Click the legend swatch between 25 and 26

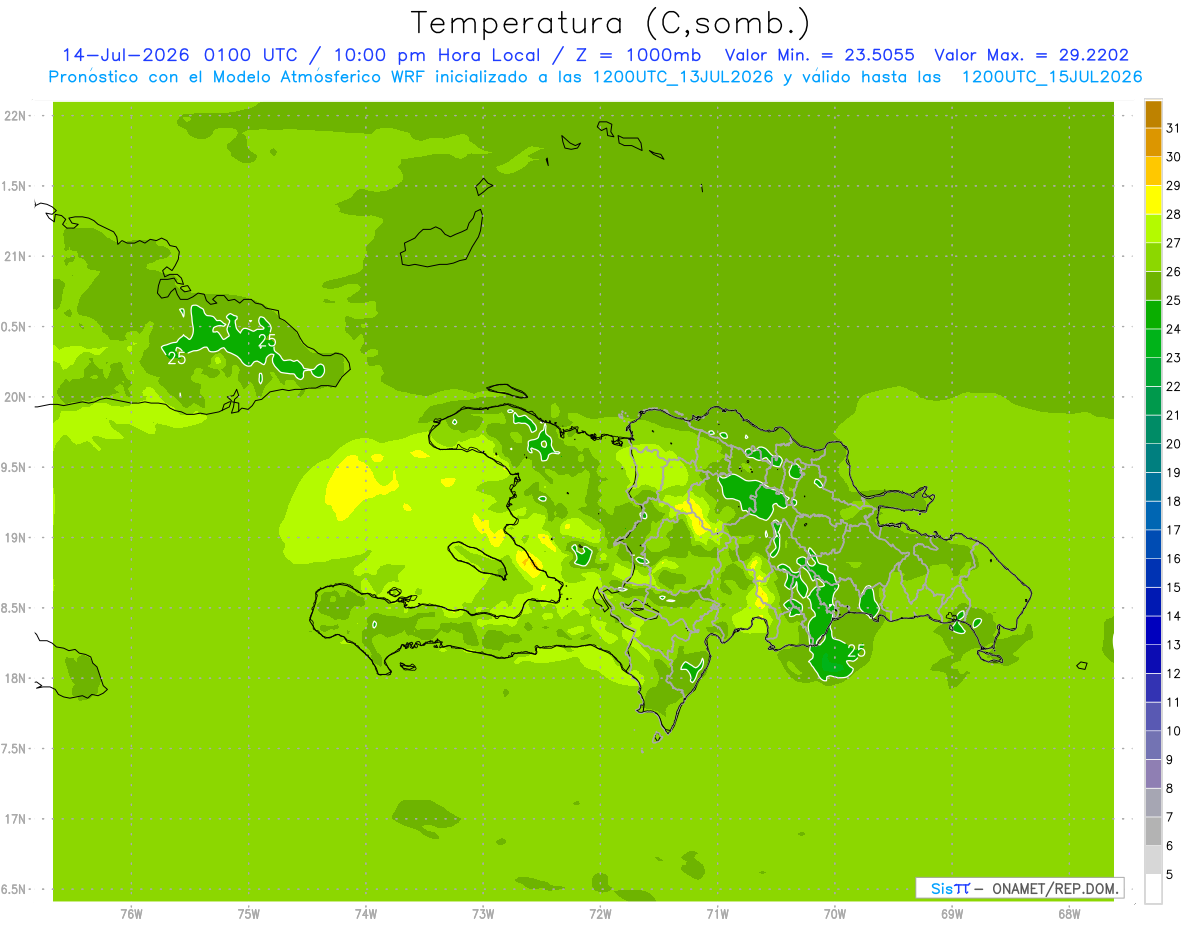1153,286
